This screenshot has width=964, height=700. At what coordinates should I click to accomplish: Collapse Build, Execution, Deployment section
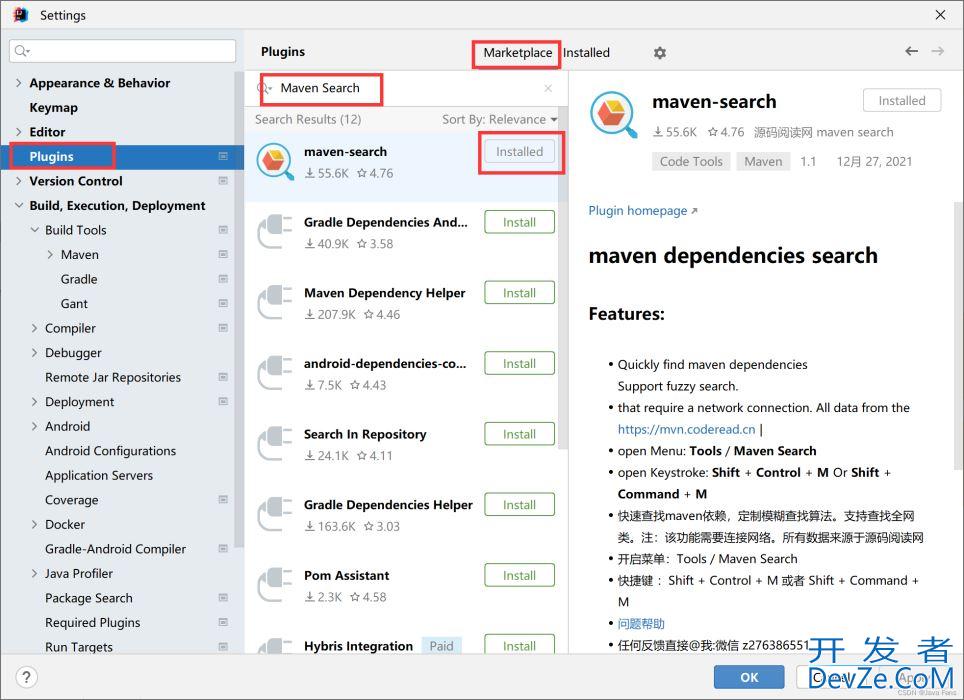pyautogui.click(x=18, y=205)
